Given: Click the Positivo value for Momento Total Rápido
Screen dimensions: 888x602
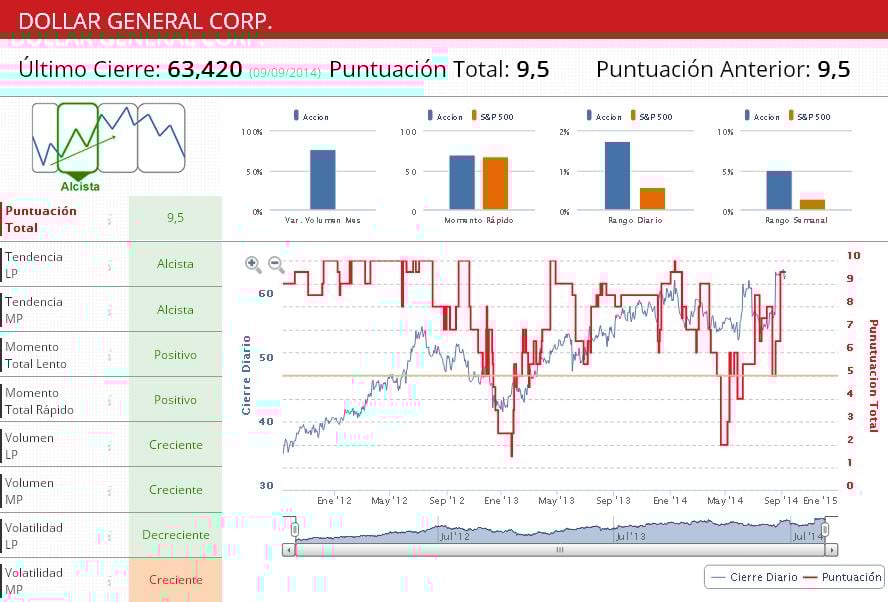Looking at the screenshot, I should click(x=176, y=400).
